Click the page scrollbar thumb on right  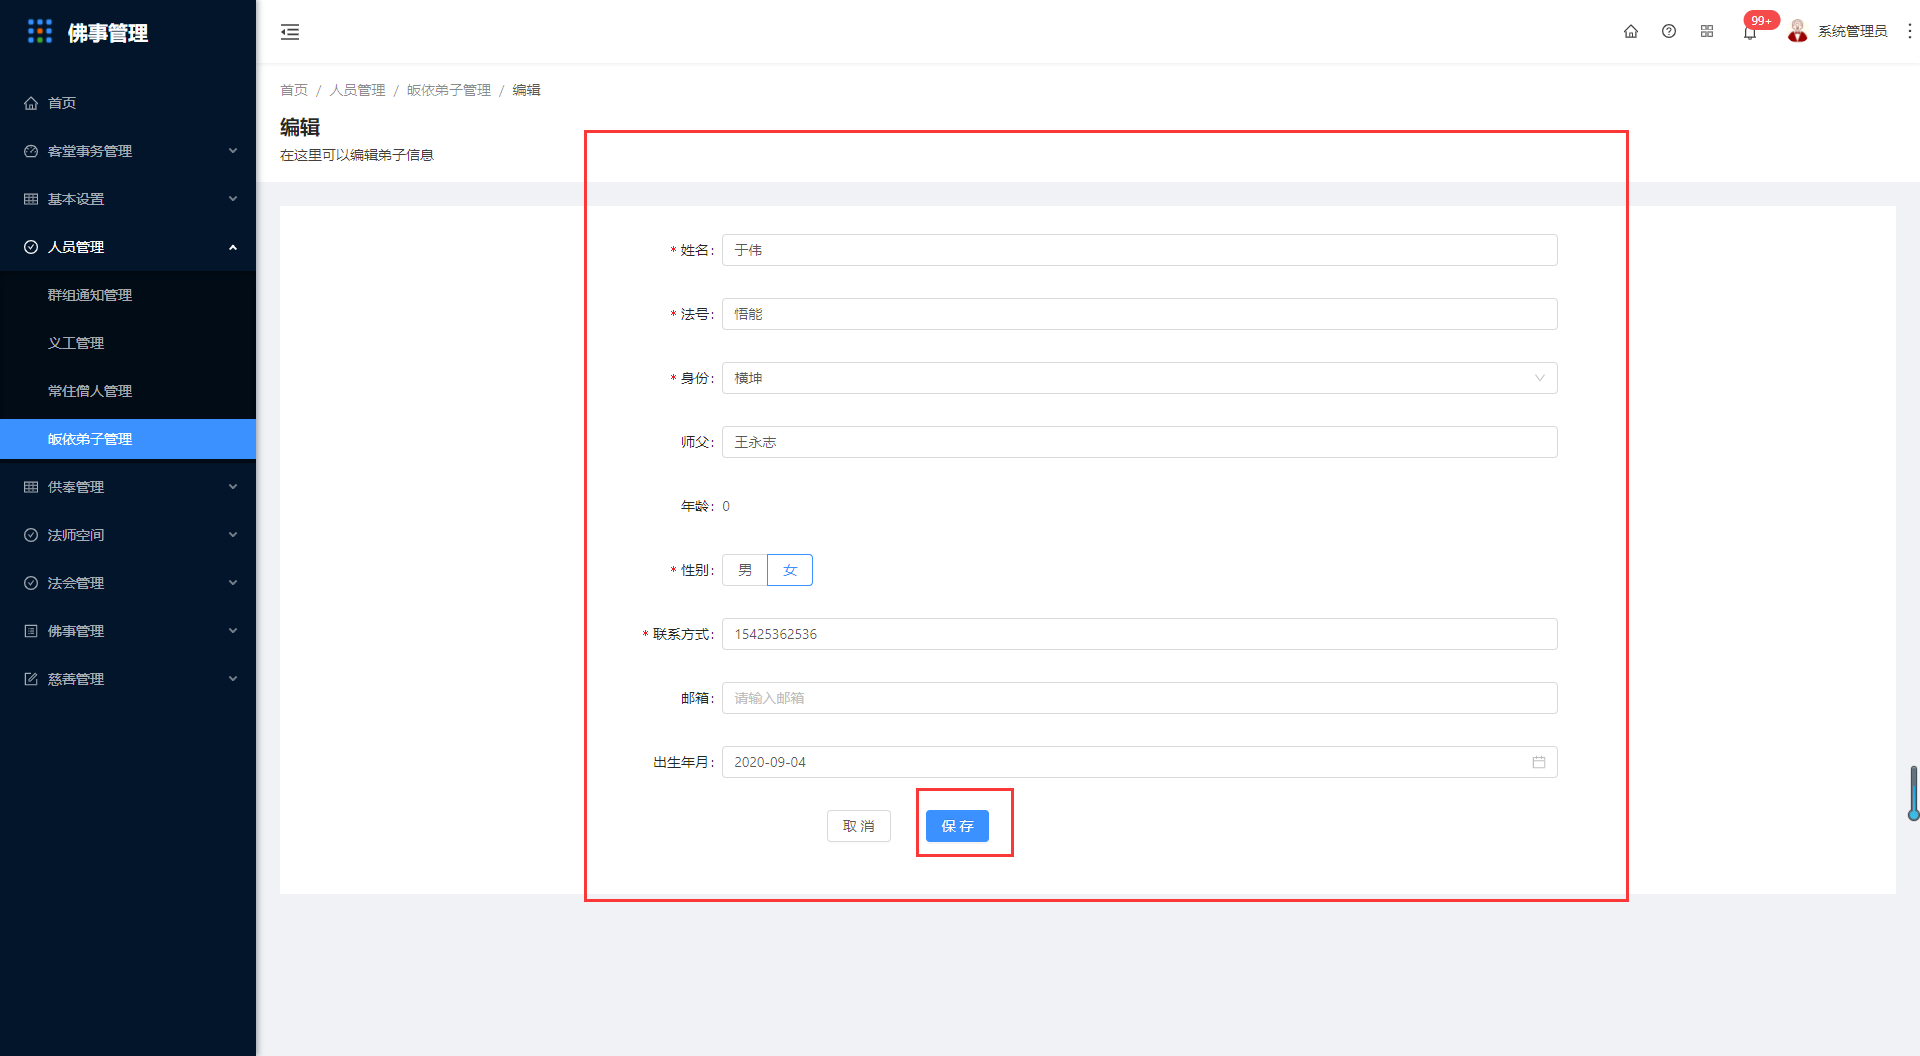(1913, 793)
